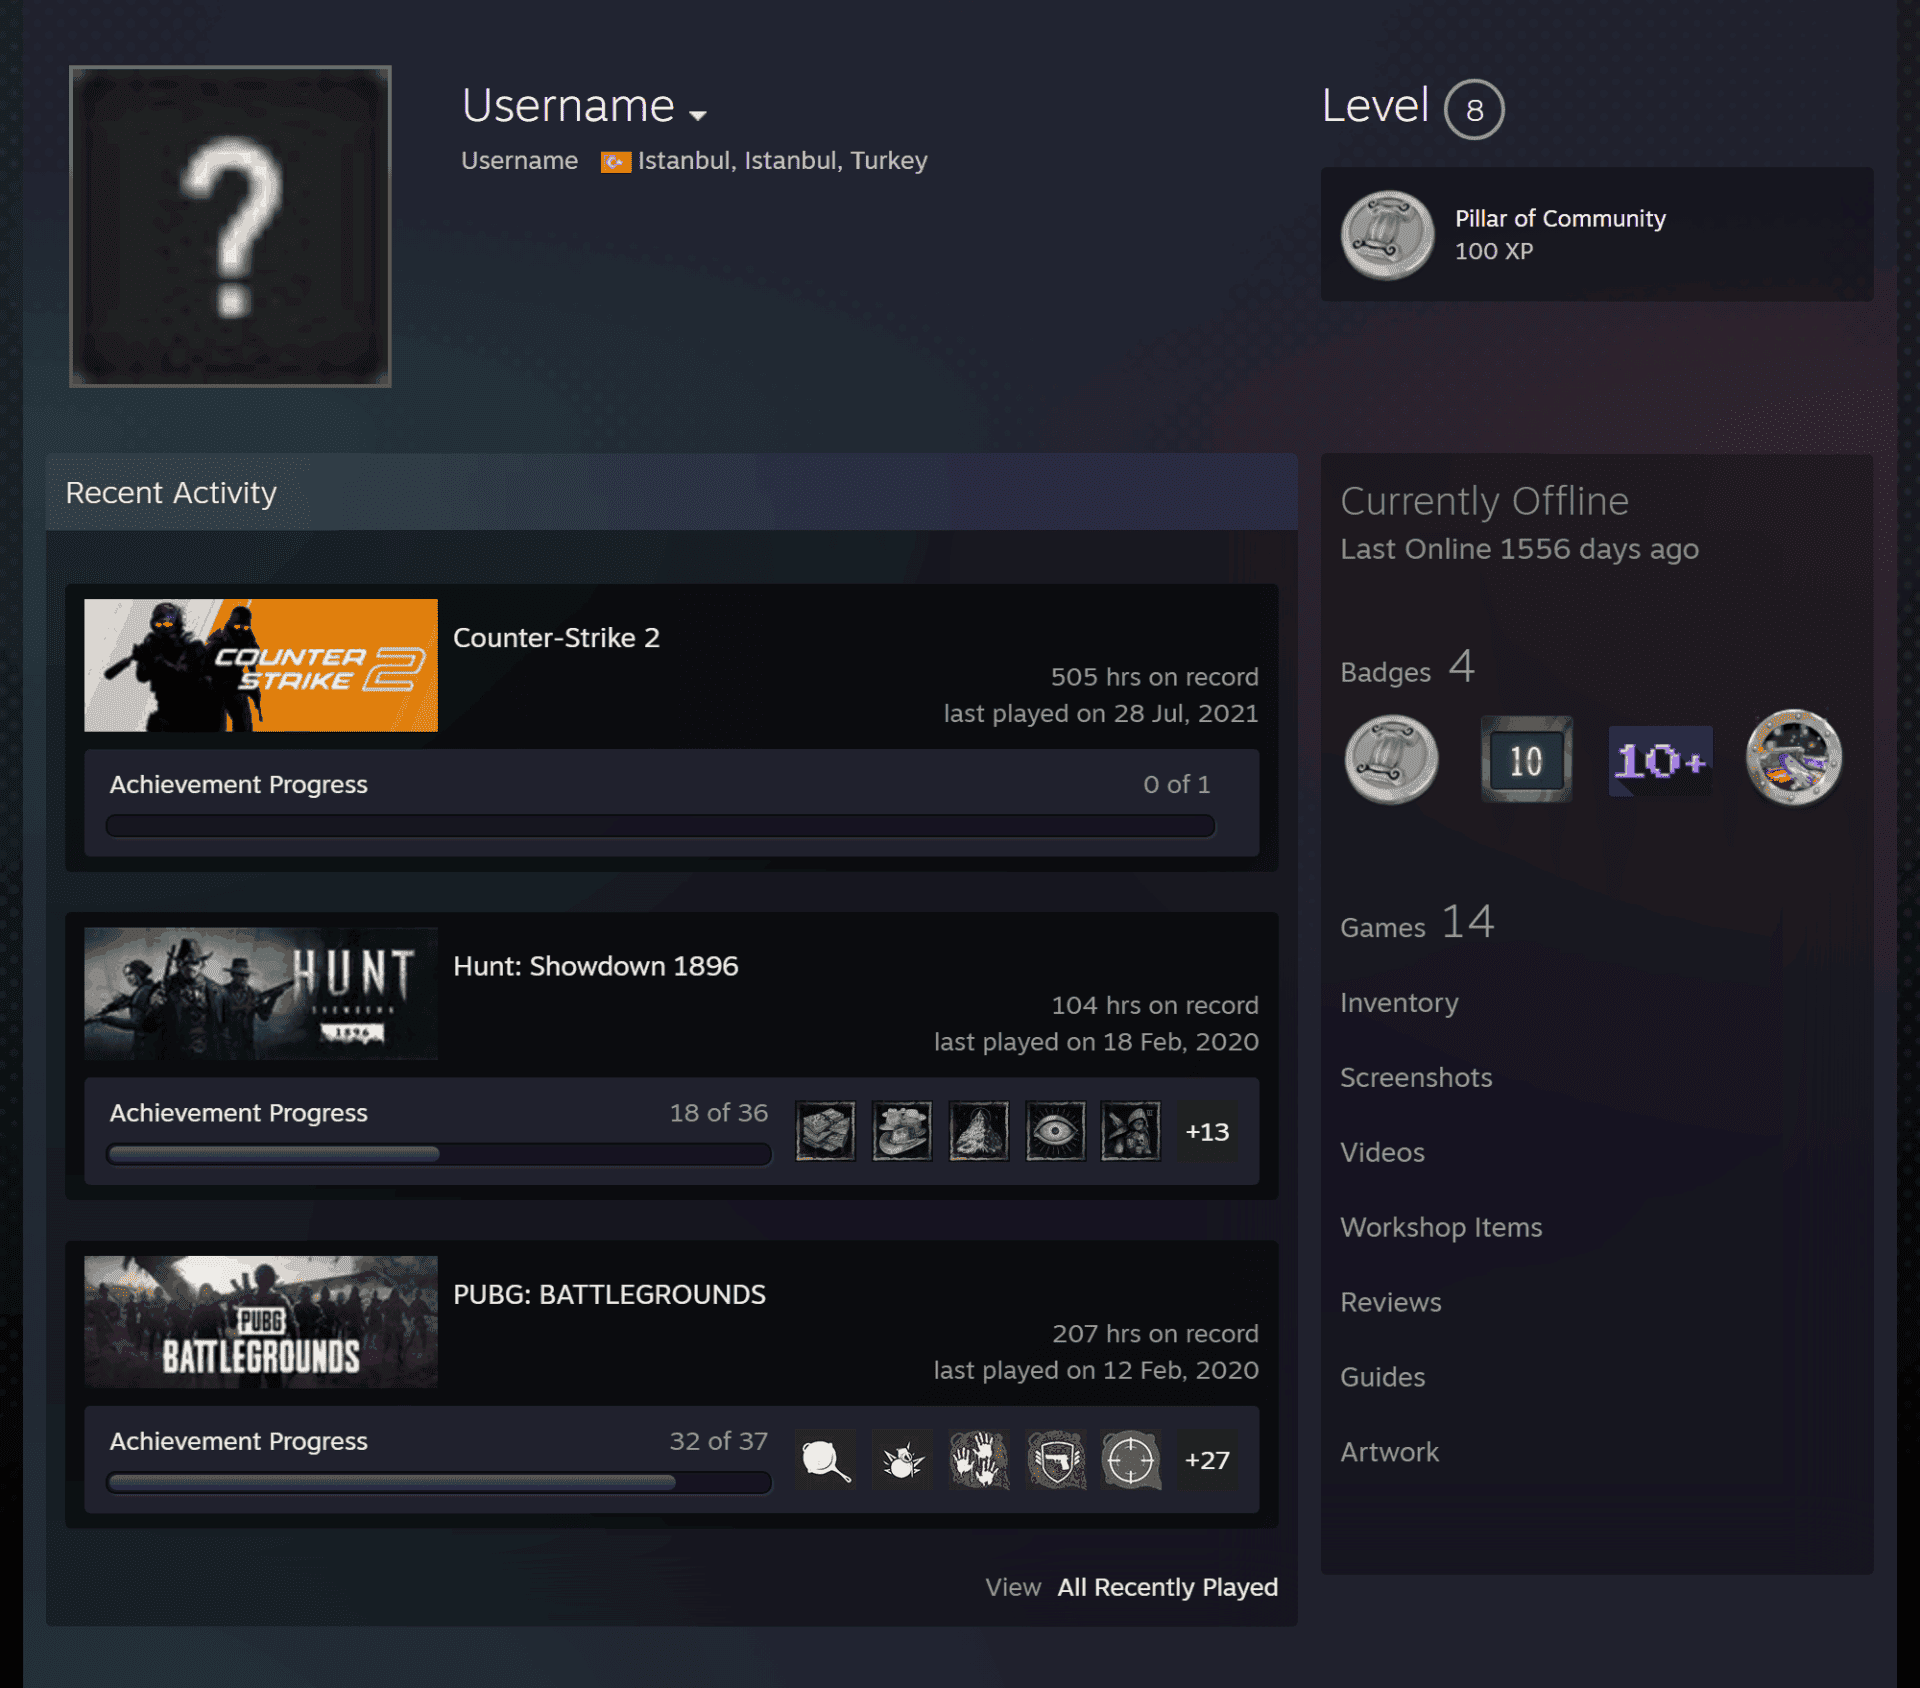Open the purple 10+ badge

(1660, 761)
